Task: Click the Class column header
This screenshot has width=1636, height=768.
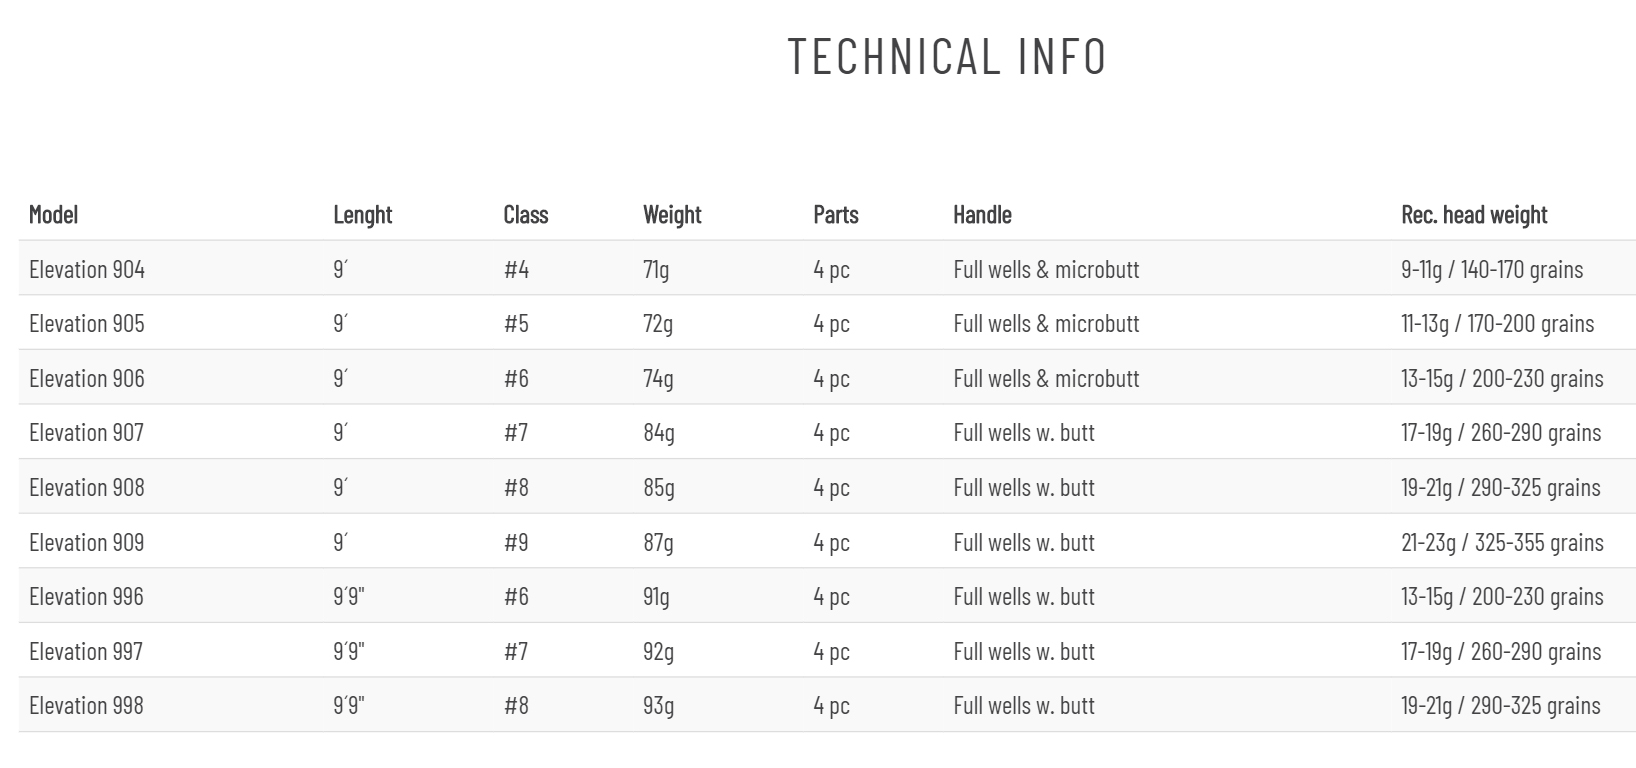Action: tap(525, 214)
